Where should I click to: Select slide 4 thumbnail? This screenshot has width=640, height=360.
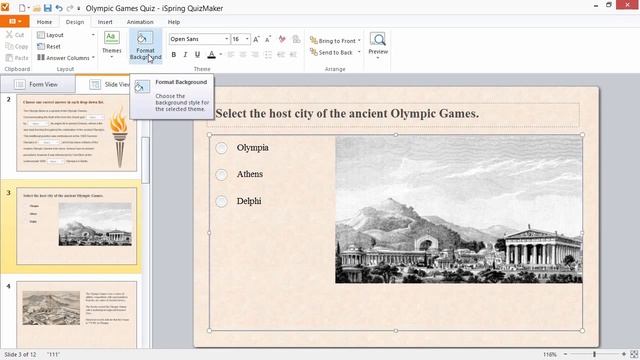point(77,314)
